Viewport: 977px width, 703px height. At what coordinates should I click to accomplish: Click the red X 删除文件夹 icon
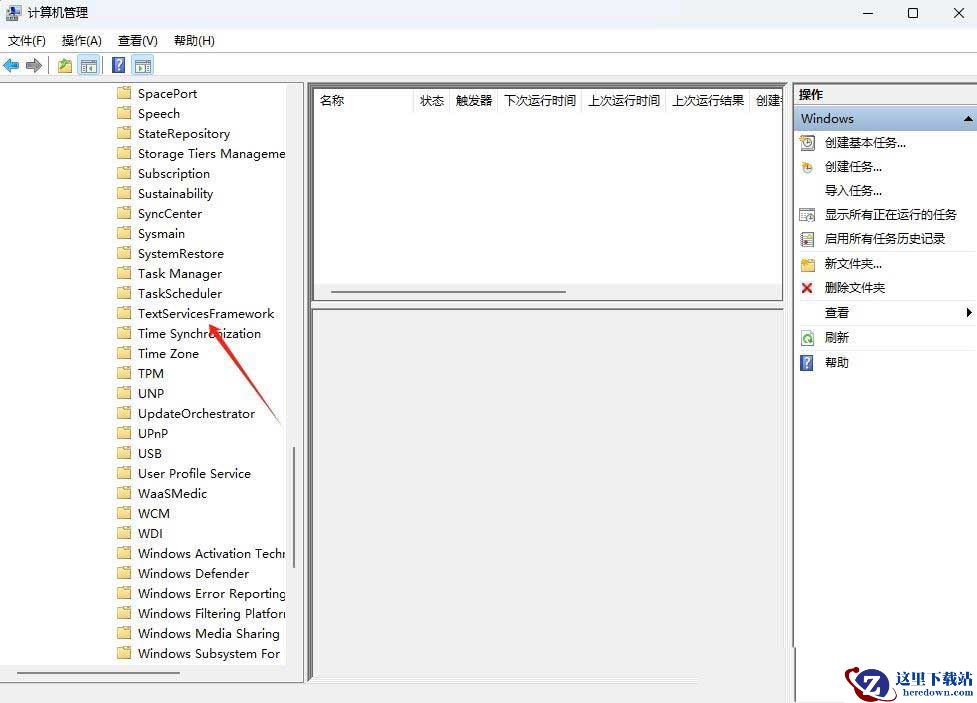click(807, 288)
